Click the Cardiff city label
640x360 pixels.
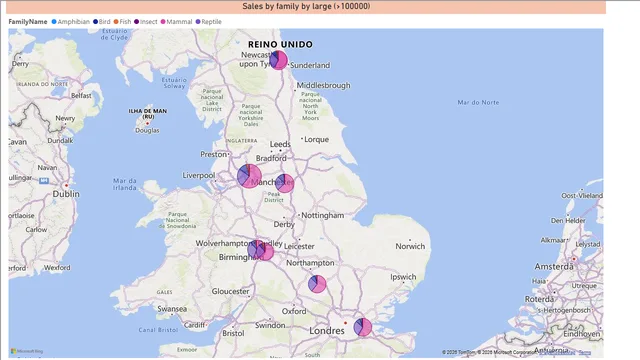coord(194,325)
